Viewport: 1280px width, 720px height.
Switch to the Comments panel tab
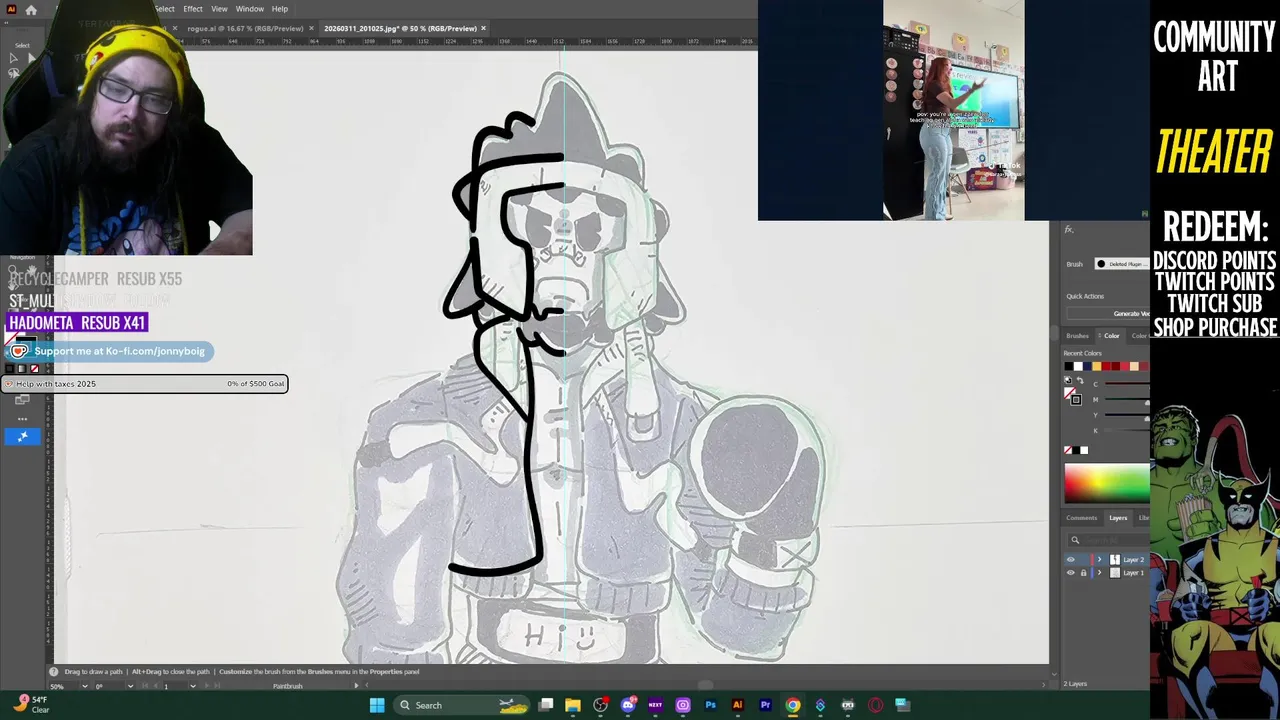click(1081, 518)
